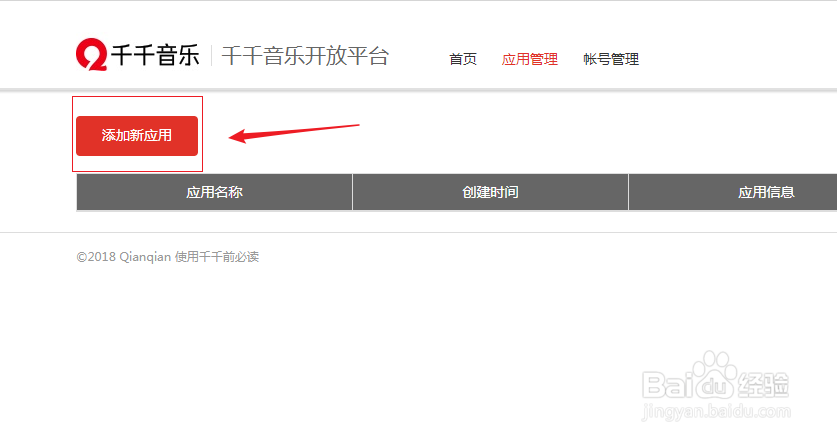Select the 应用管理 navigation tab

coord(530,59)
